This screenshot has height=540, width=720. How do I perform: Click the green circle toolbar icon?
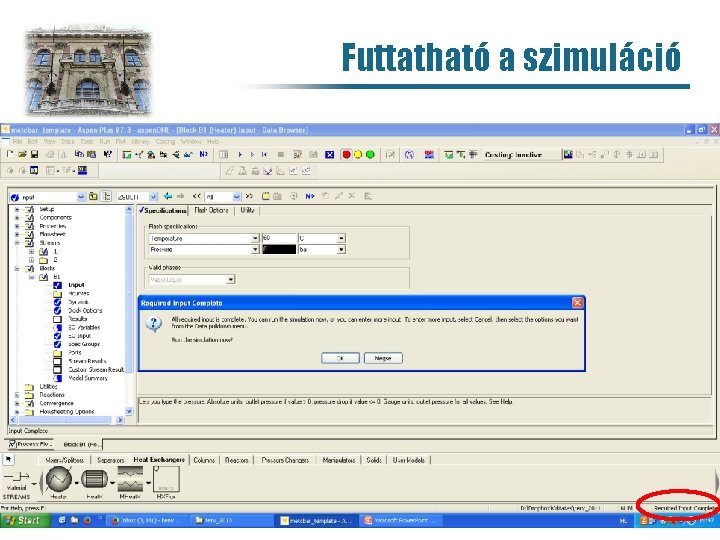pos(370,155)
